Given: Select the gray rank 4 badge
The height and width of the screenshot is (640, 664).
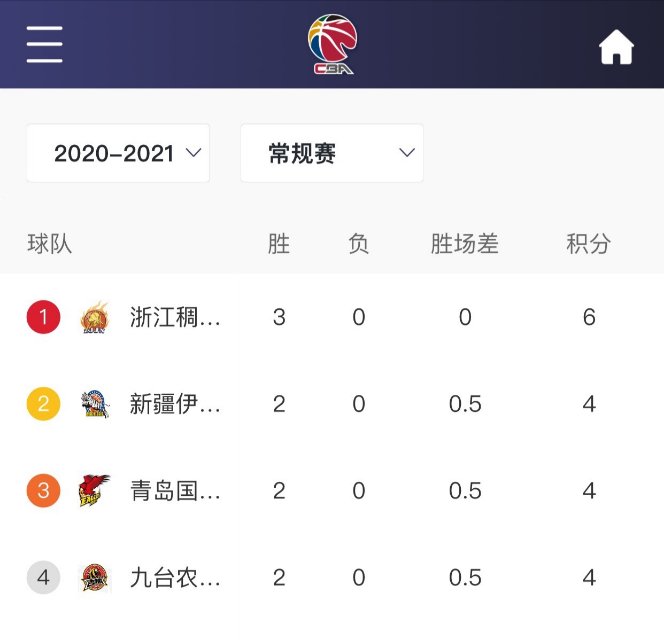Looking at the screenshot, I should click(x=43, y=577).
